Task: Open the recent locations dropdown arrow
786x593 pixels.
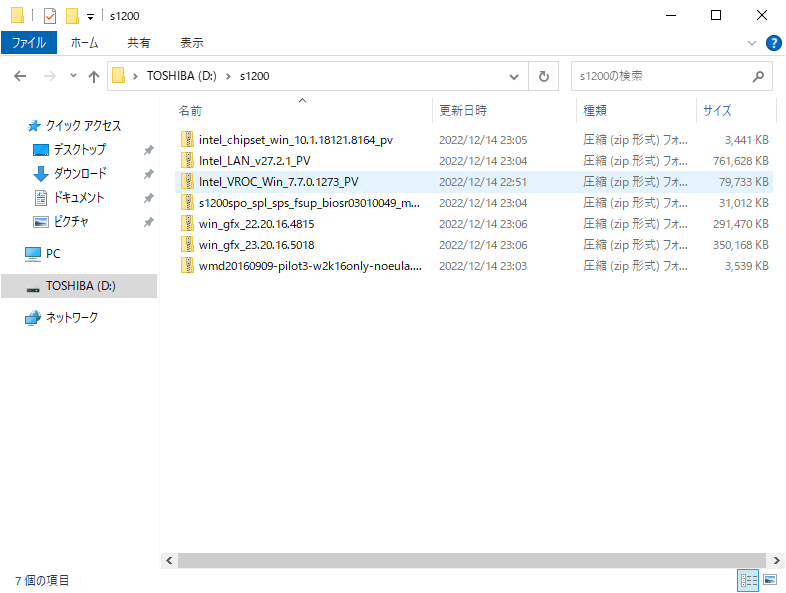Action: coord(73,76)
